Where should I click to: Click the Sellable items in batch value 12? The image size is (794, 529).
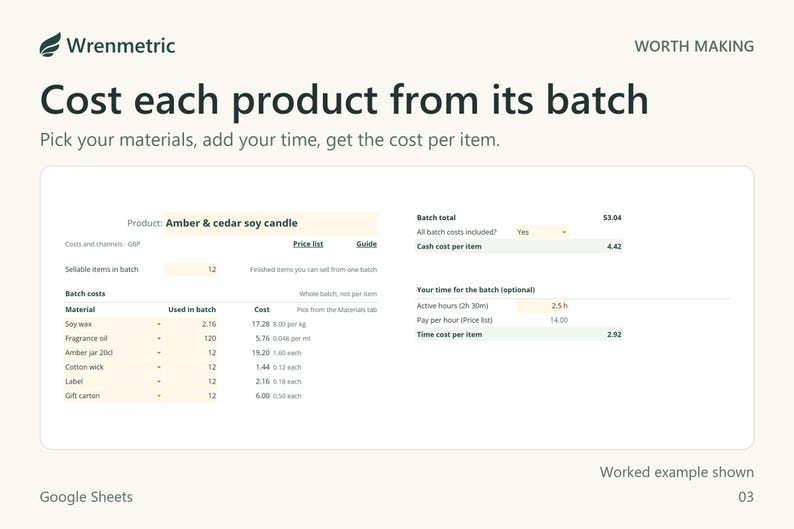(x=191, y=269)
